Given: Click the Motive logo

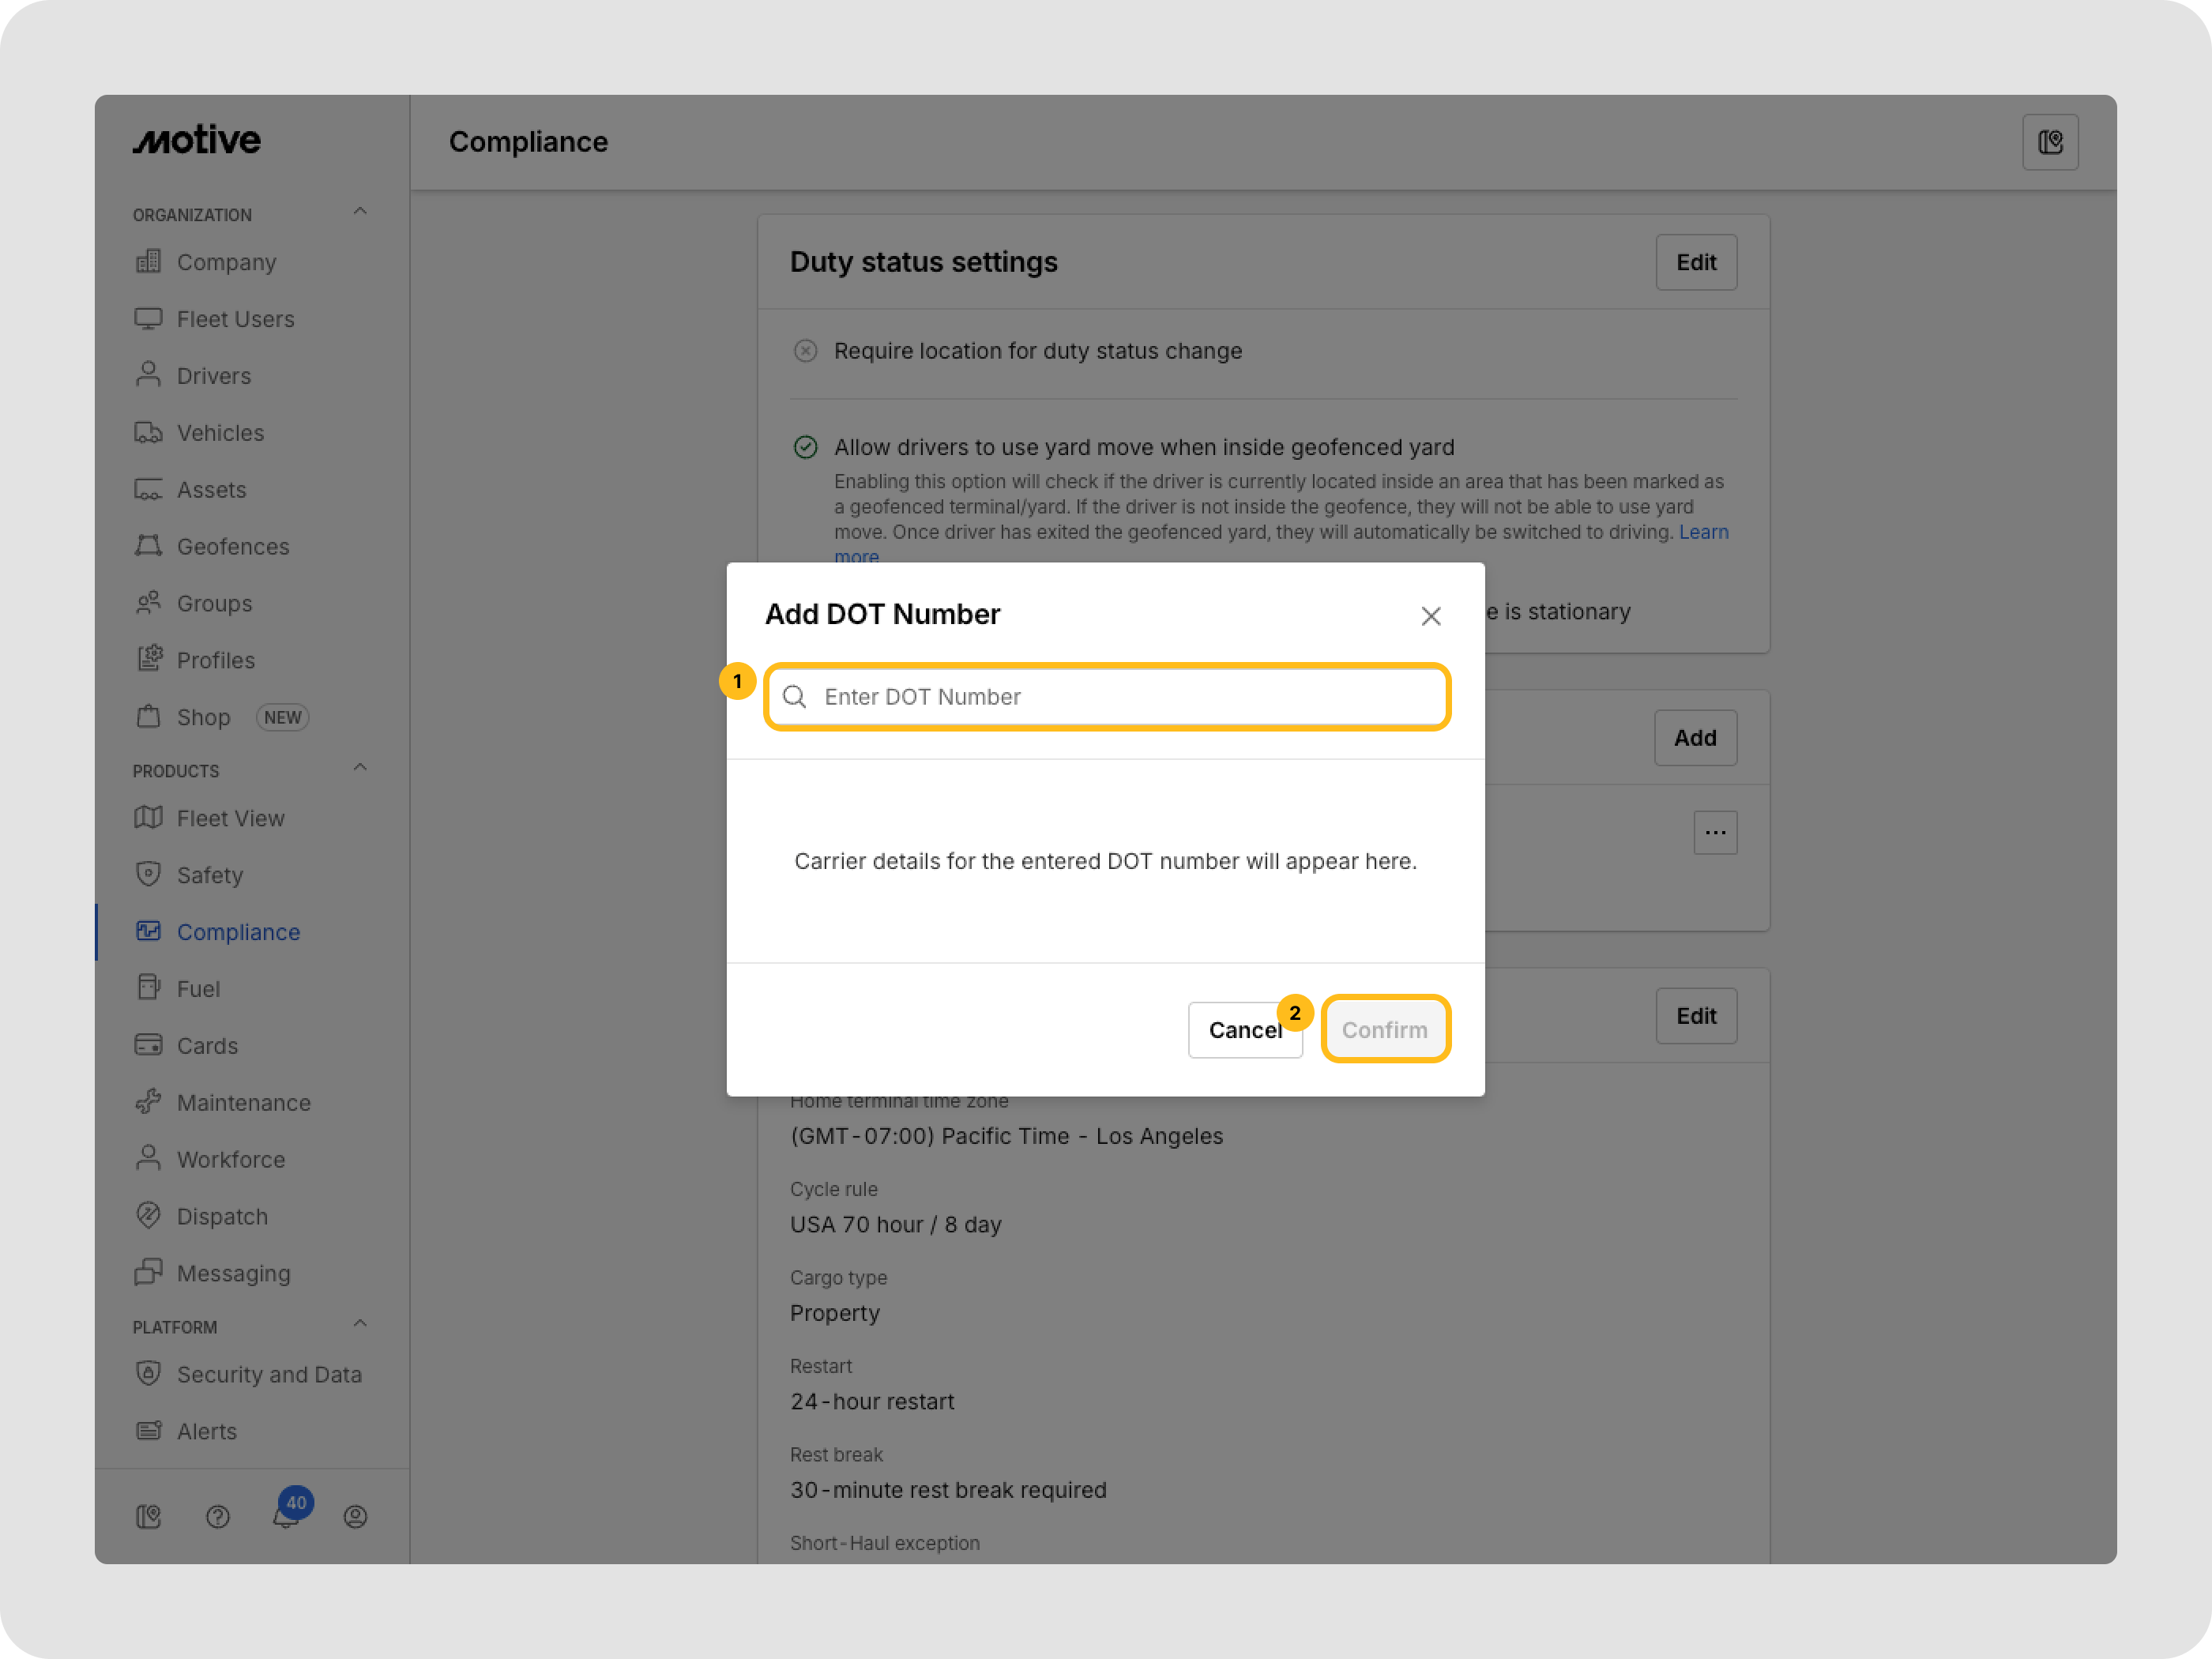Looking at the screenshot, I should [x=197, y=141].
